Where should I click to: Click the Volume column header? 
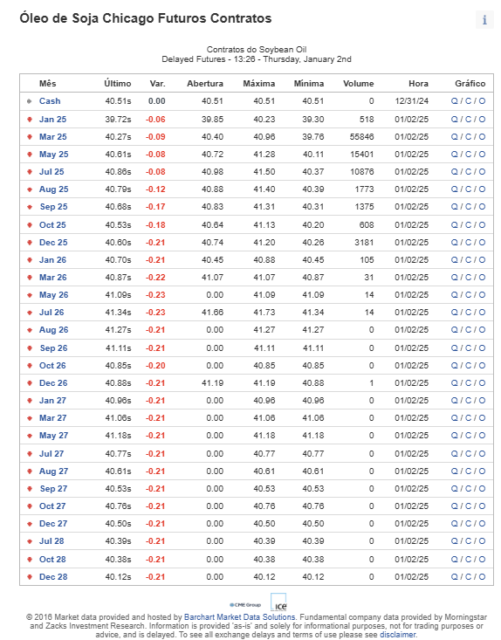[358, 84]
